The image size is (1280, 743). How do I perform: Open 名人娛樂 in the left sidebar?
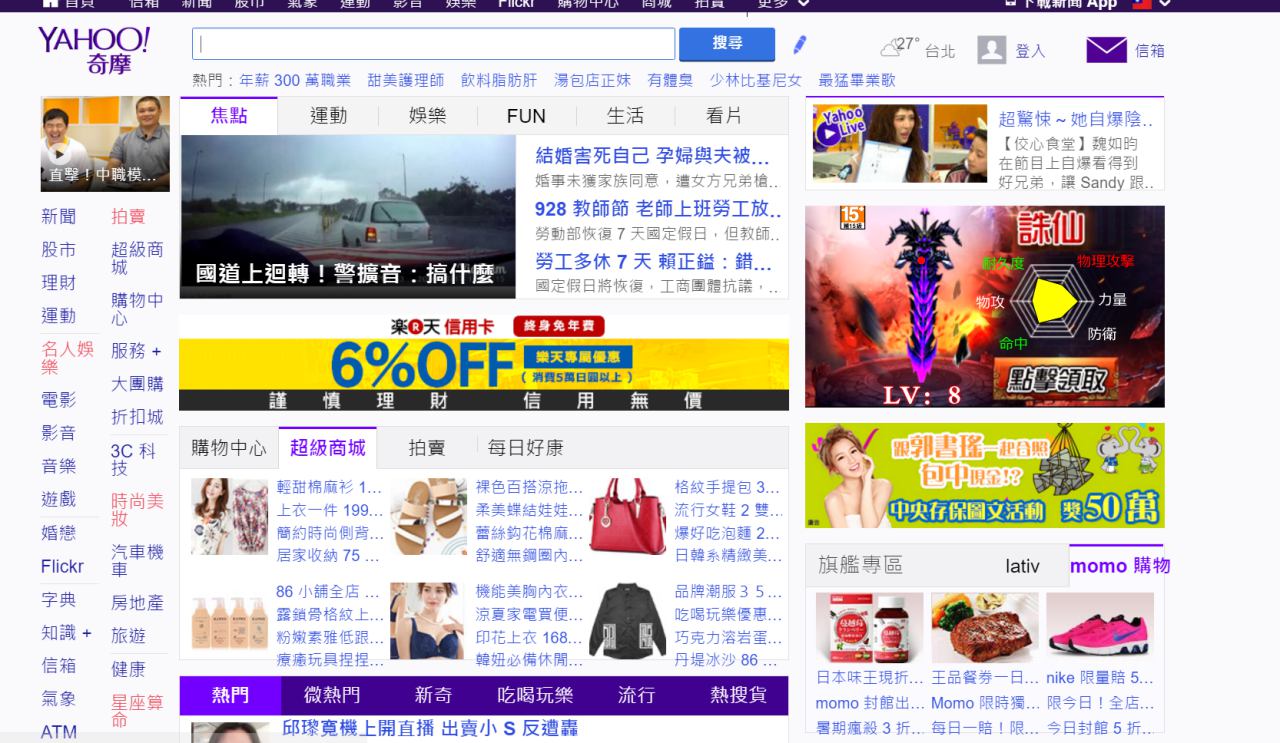coord(68,357)
